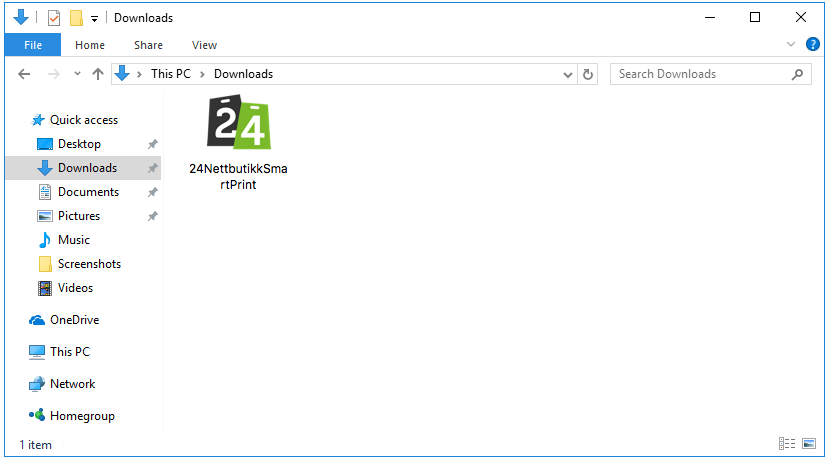Refresh the Downloads folder view

tap(588, 74)
